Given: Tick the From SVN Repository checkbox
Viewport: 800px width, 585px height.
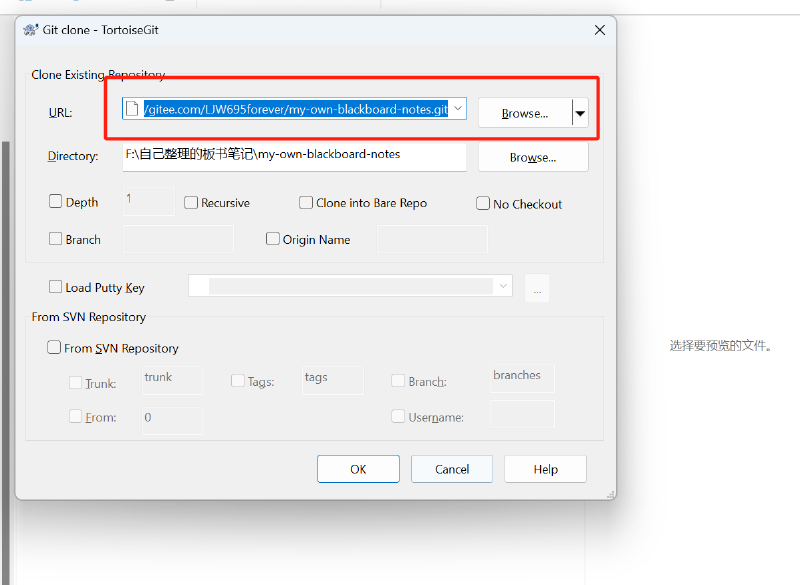Looking at the screenshot, I should click(x=54, y=347).
